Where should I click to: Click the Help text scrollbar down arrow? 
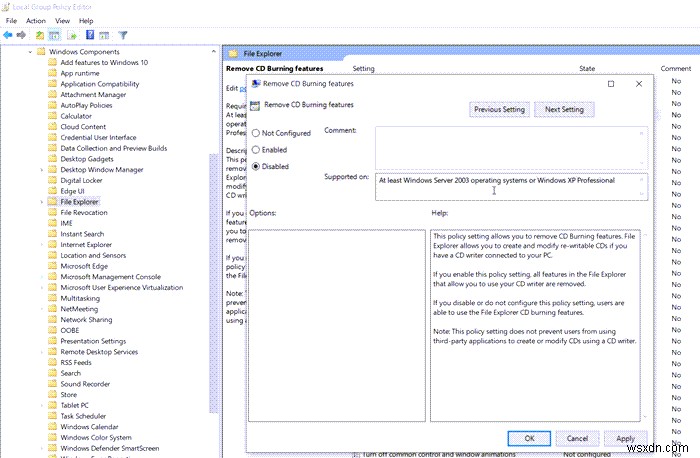pos(645,416)
